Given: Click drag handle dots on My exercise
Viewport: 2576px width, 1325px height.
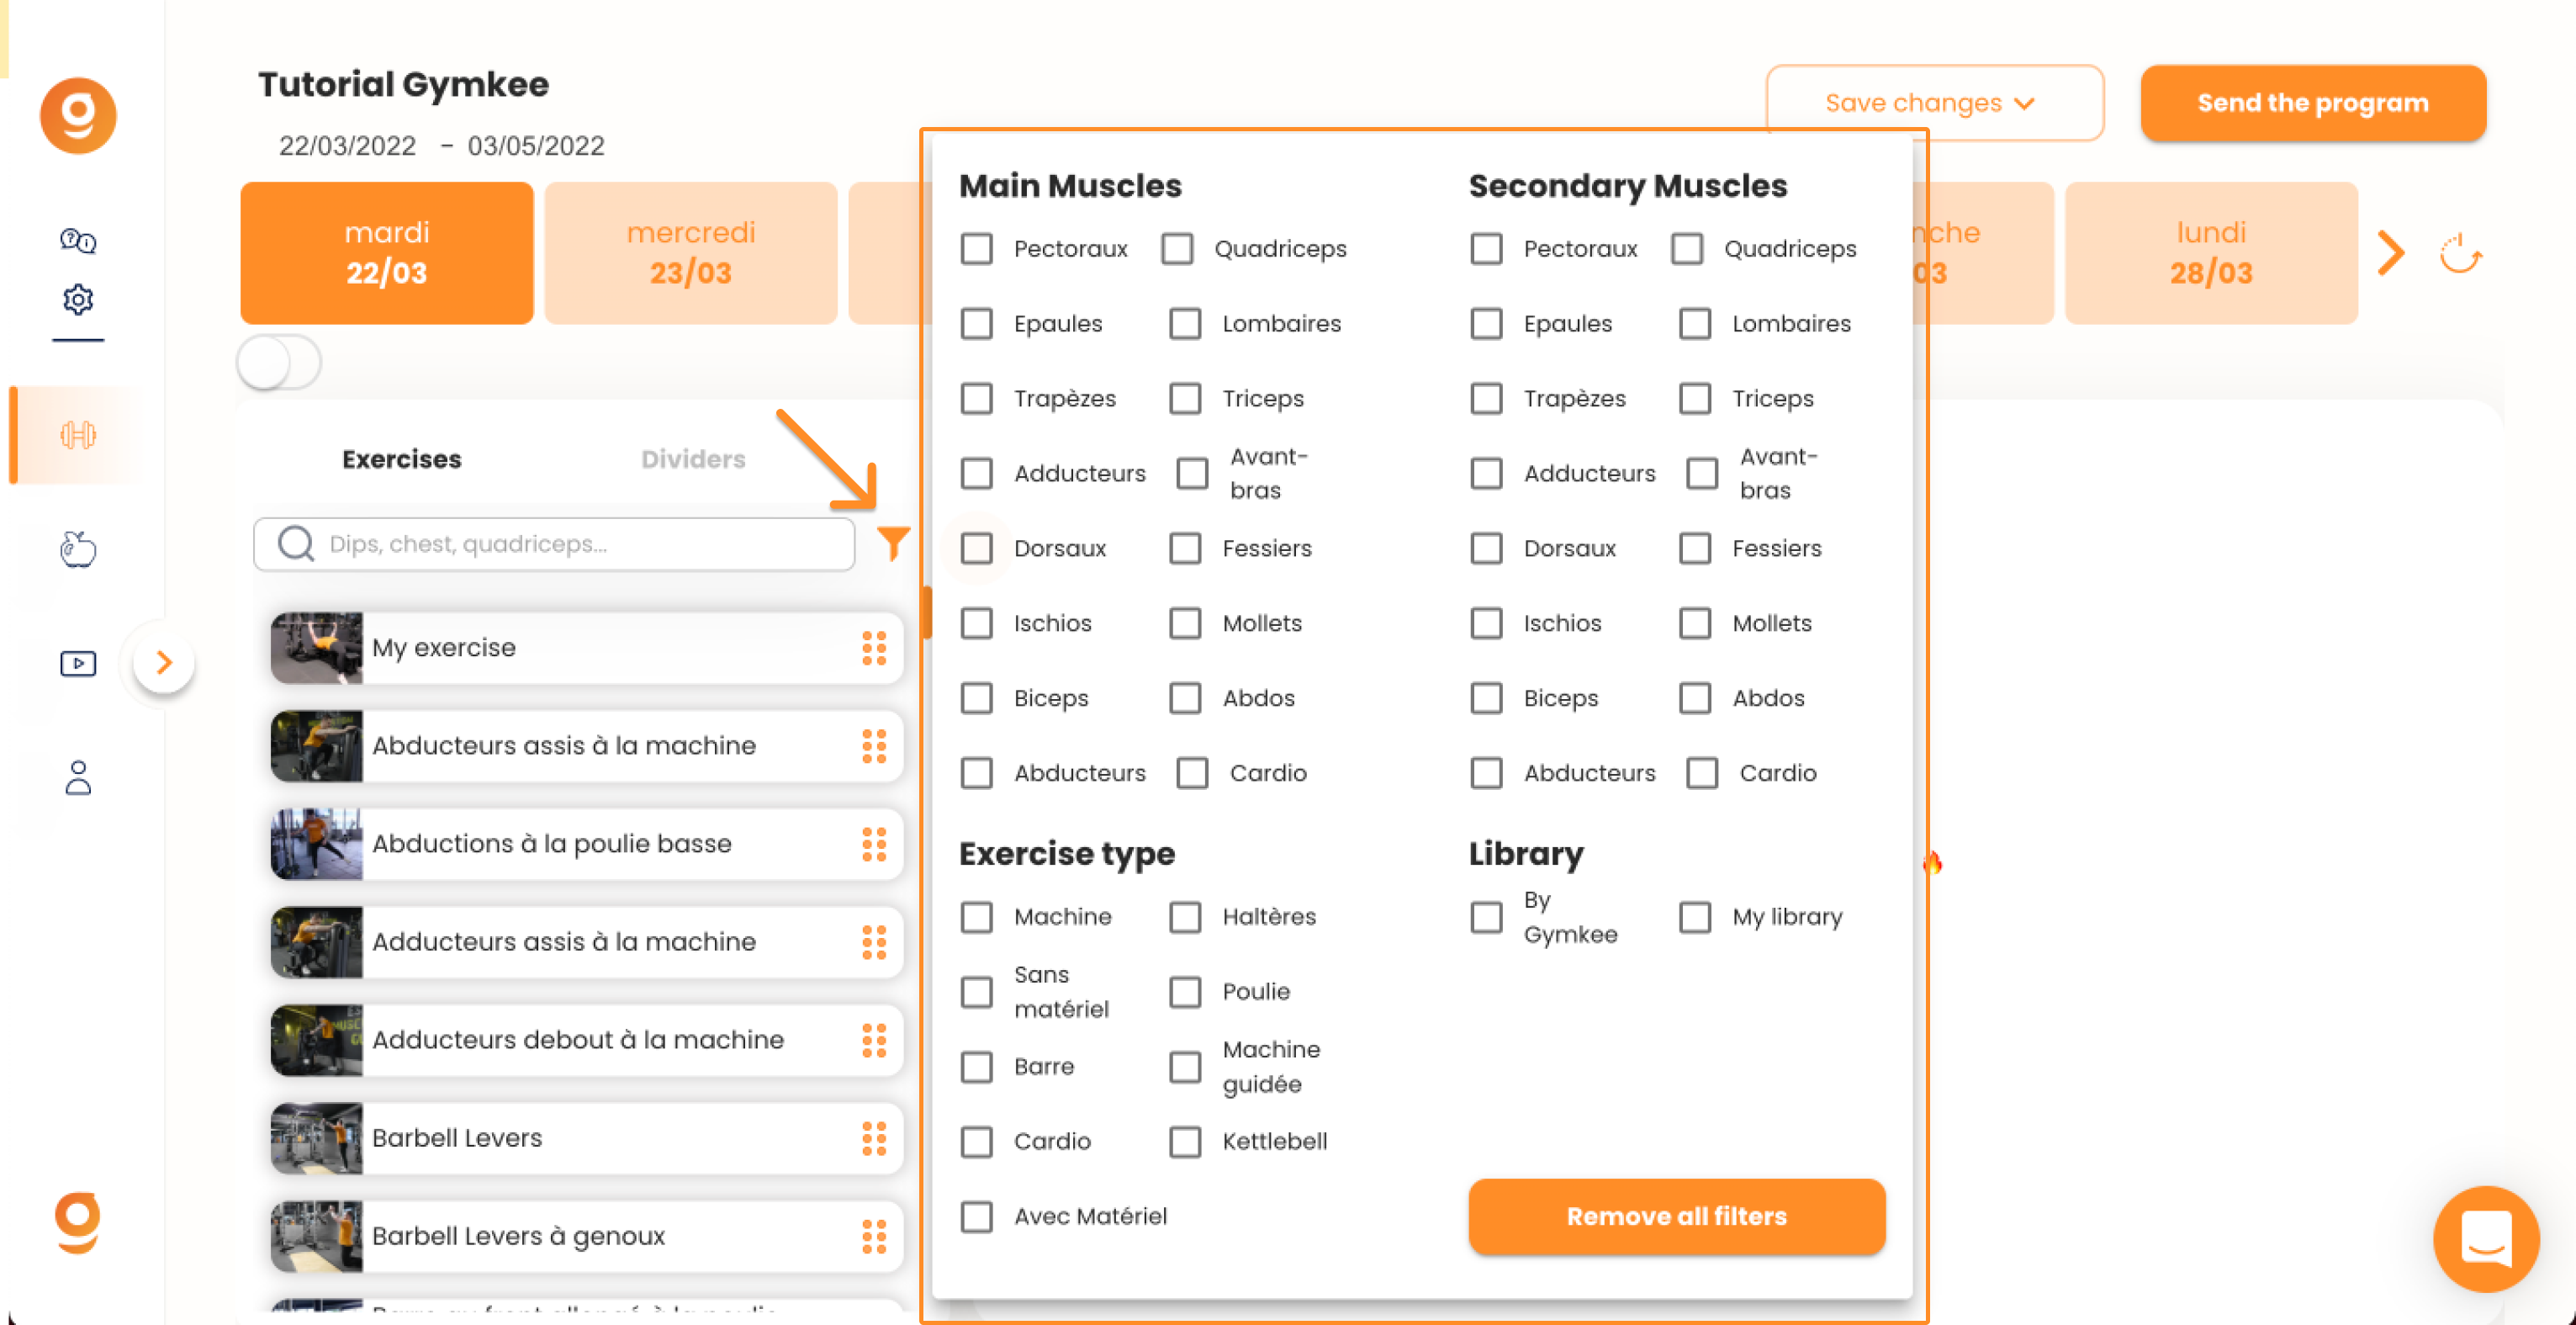Looking at the screenshot, I should click(x=874, y=648).
